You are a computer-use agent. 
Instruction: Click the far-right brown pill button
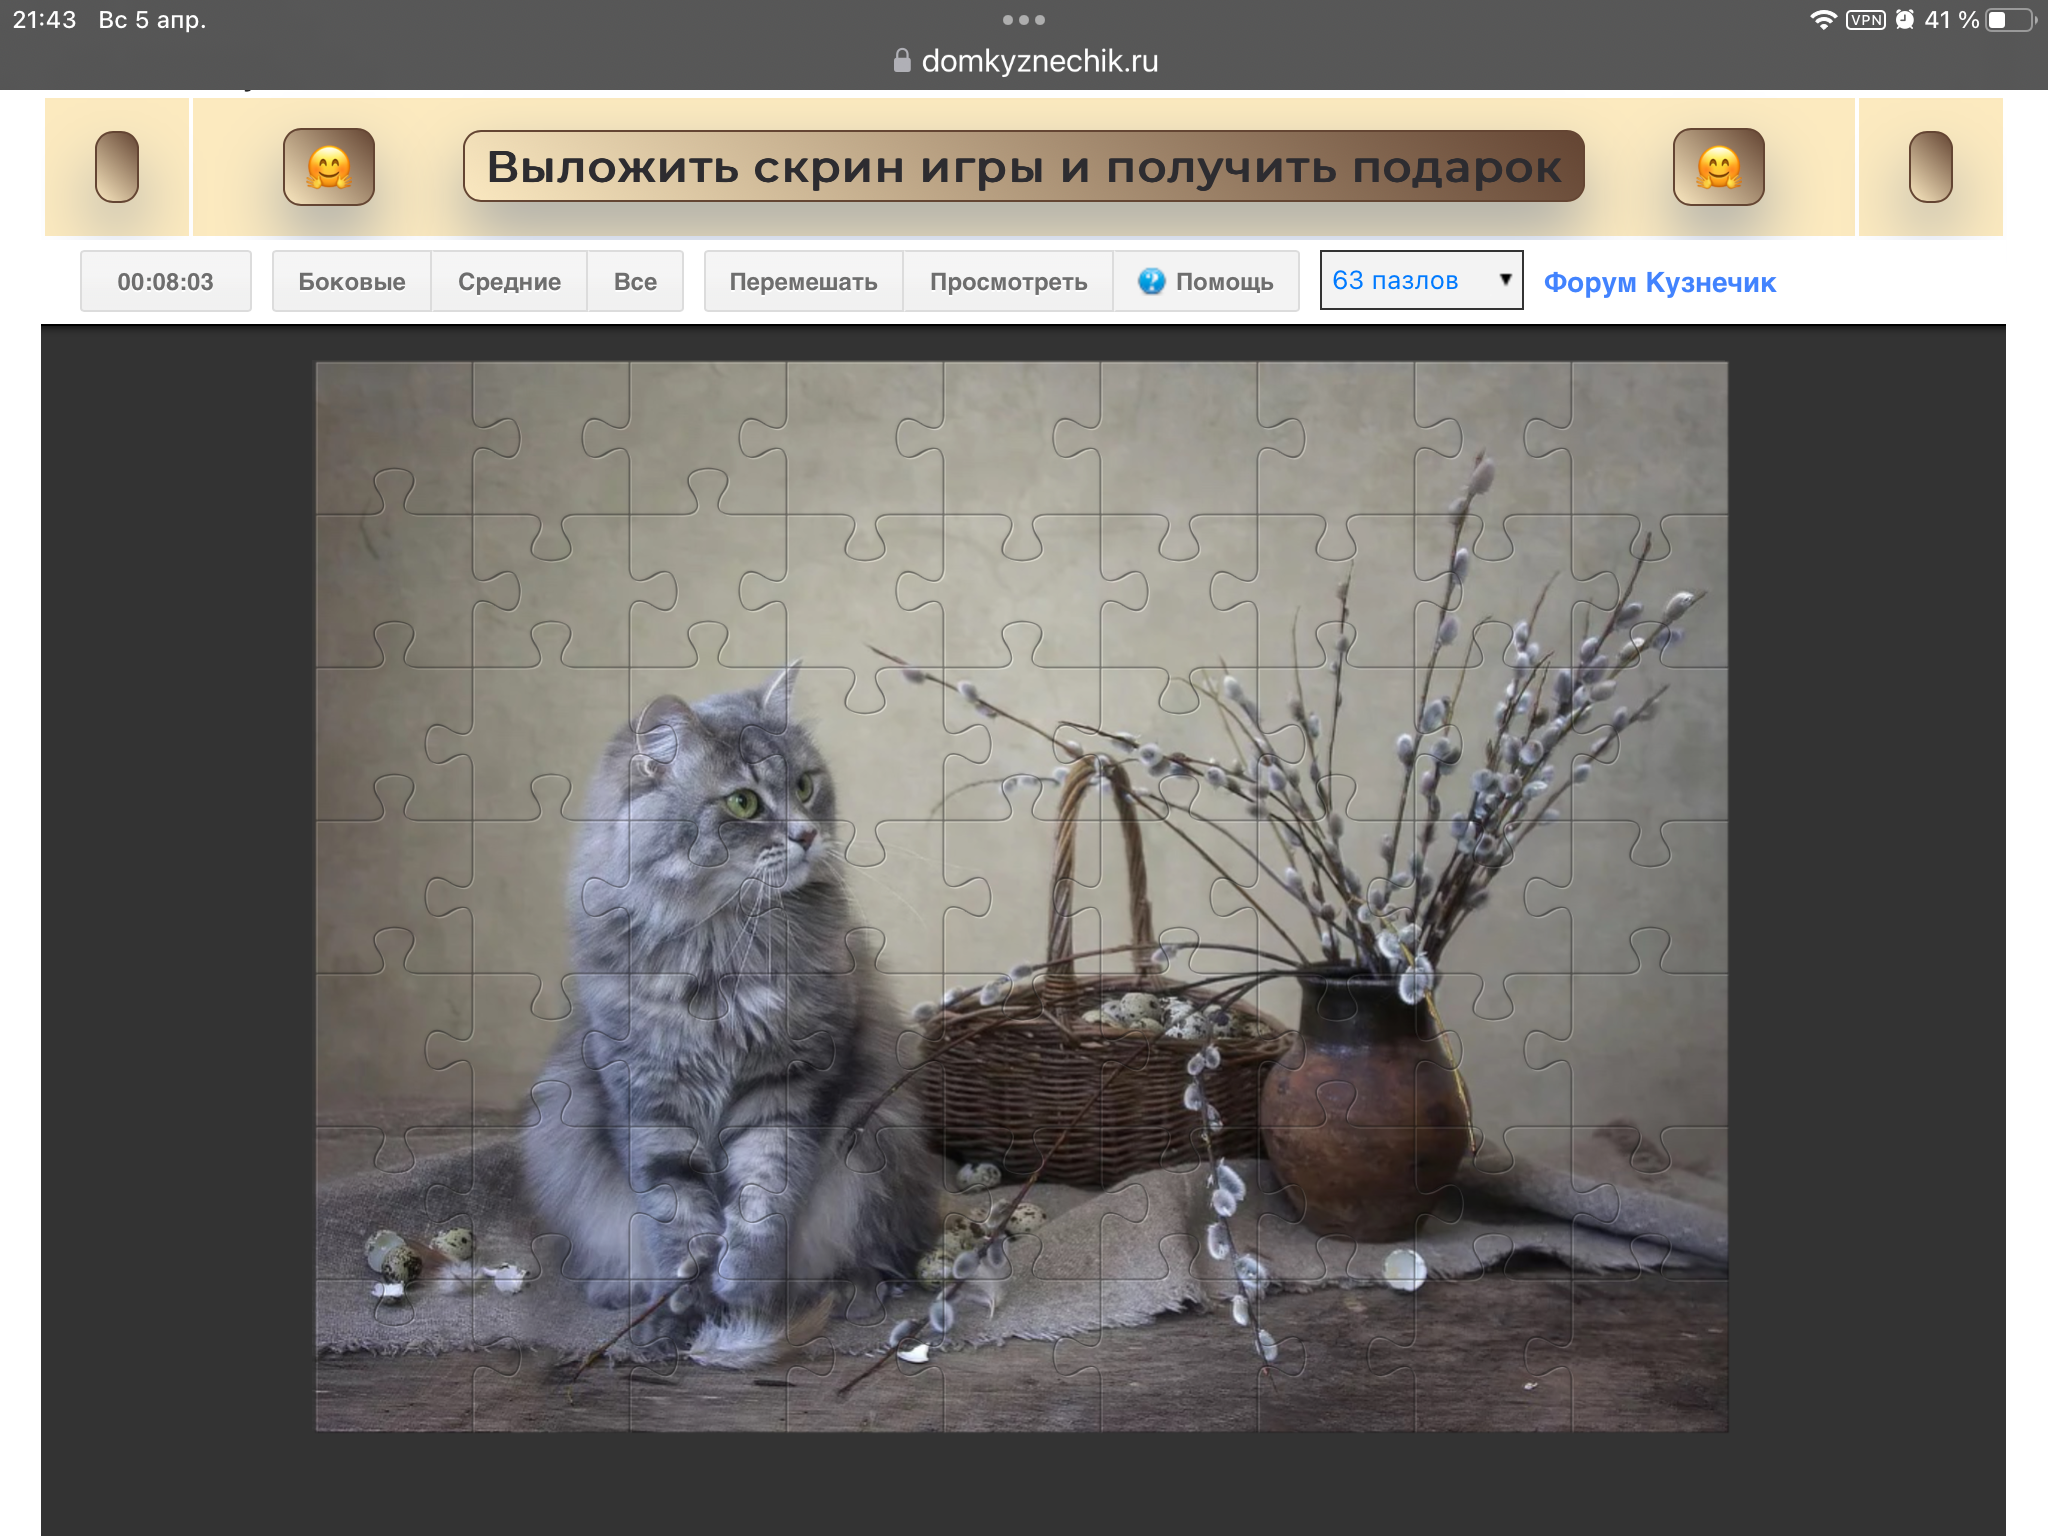click(x=1930, y=167)
